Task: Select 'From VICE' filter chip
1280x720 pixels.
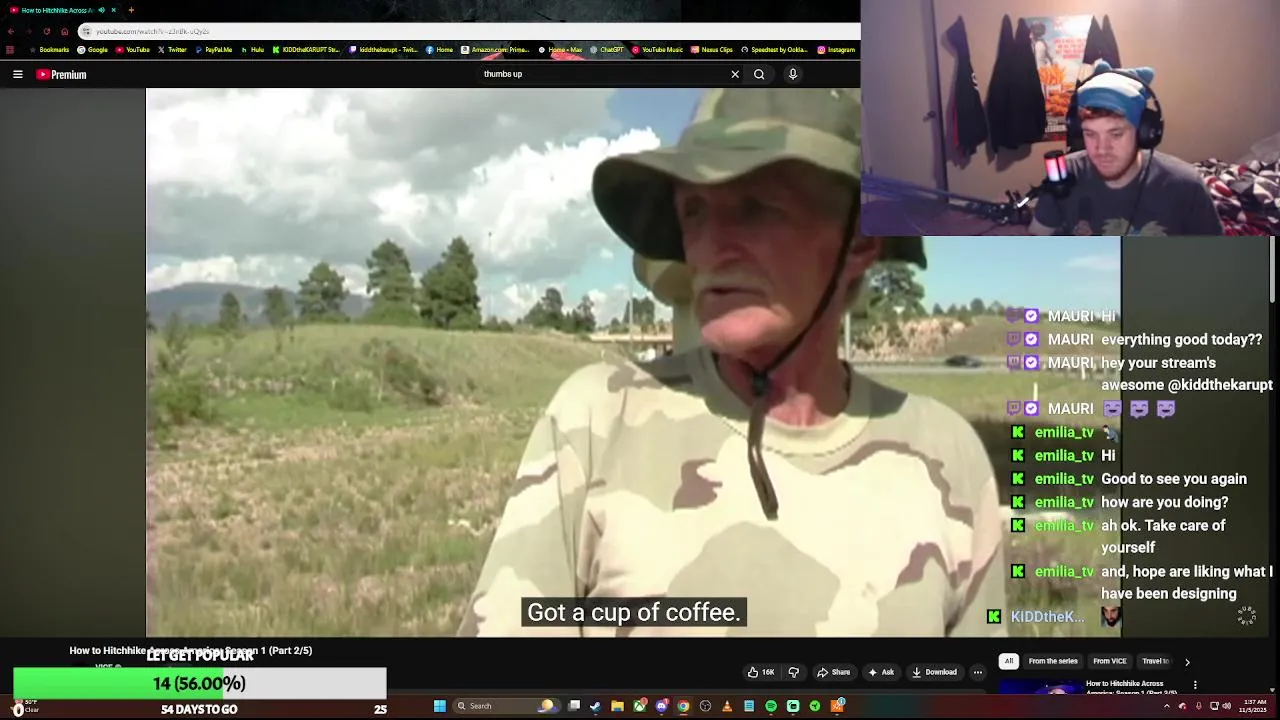Action: [x=1110, y=661]
